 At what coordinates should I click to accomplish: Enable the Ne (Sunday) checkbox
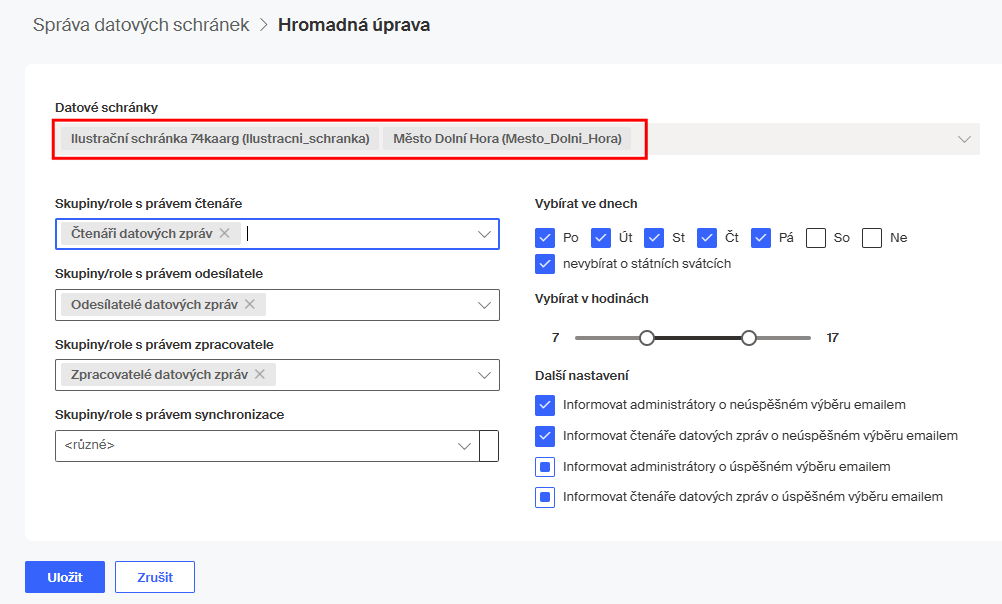coord(872,238)
